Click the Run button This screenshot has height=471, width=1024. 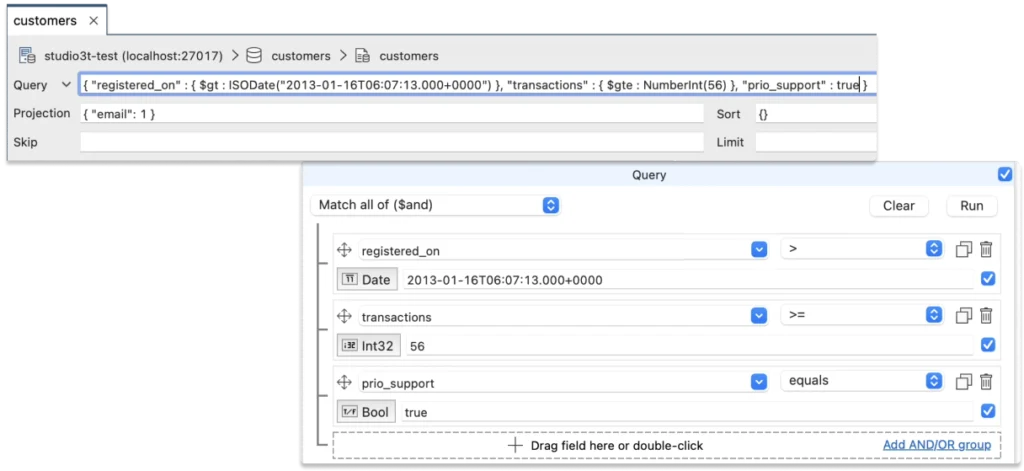coord(972,206)
